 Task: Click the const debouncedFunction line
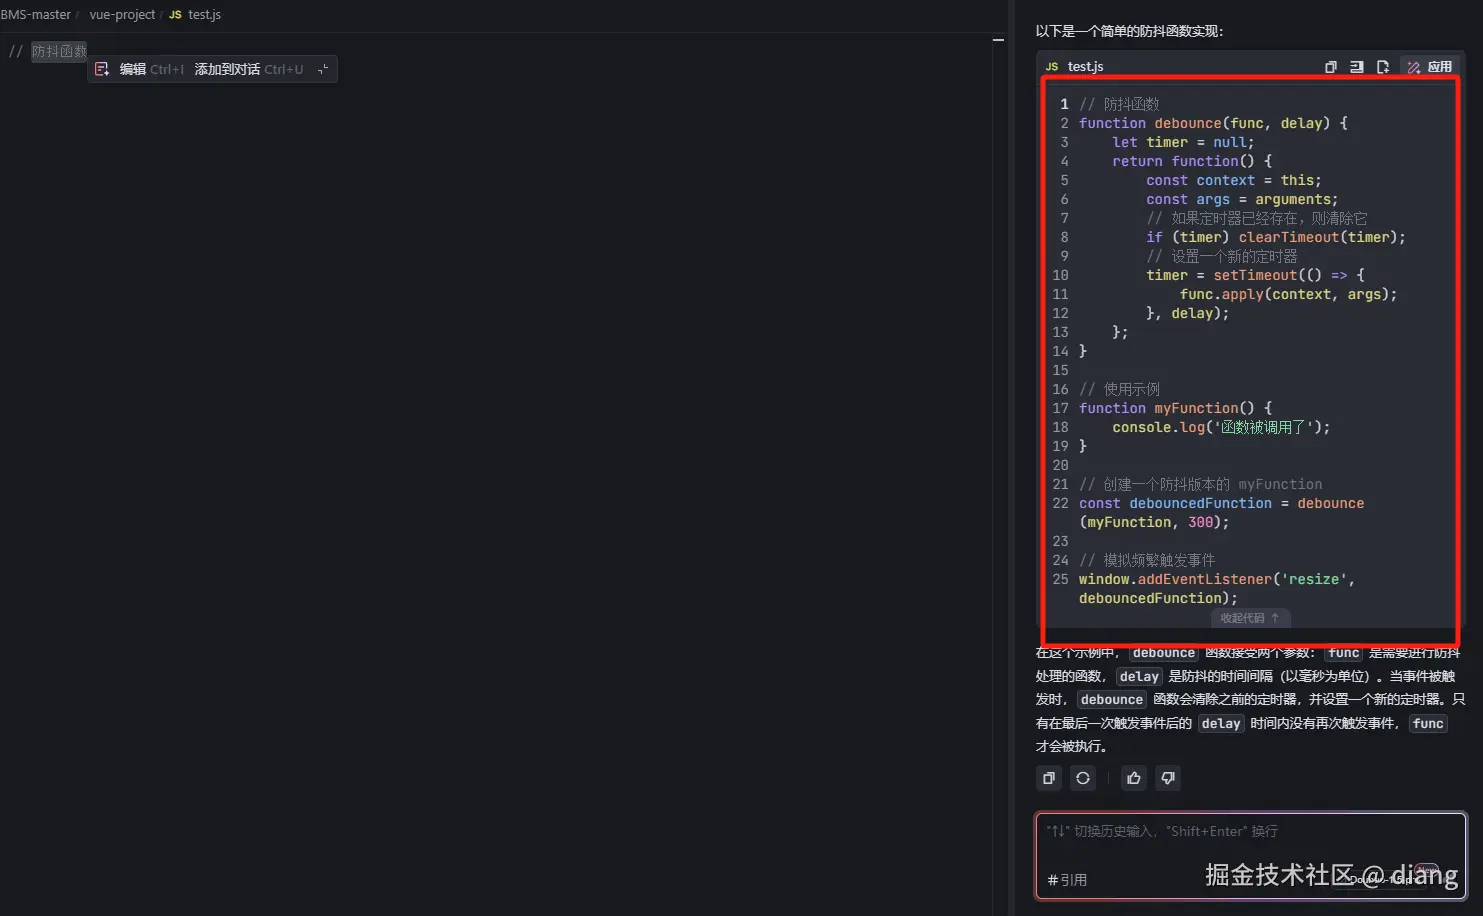[x=1221, y=513]
